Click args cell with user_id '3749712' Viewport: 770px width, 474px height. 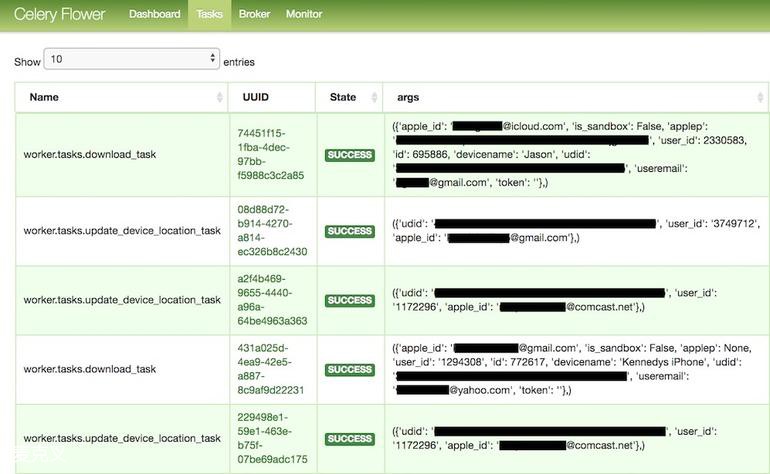(576, 231)
